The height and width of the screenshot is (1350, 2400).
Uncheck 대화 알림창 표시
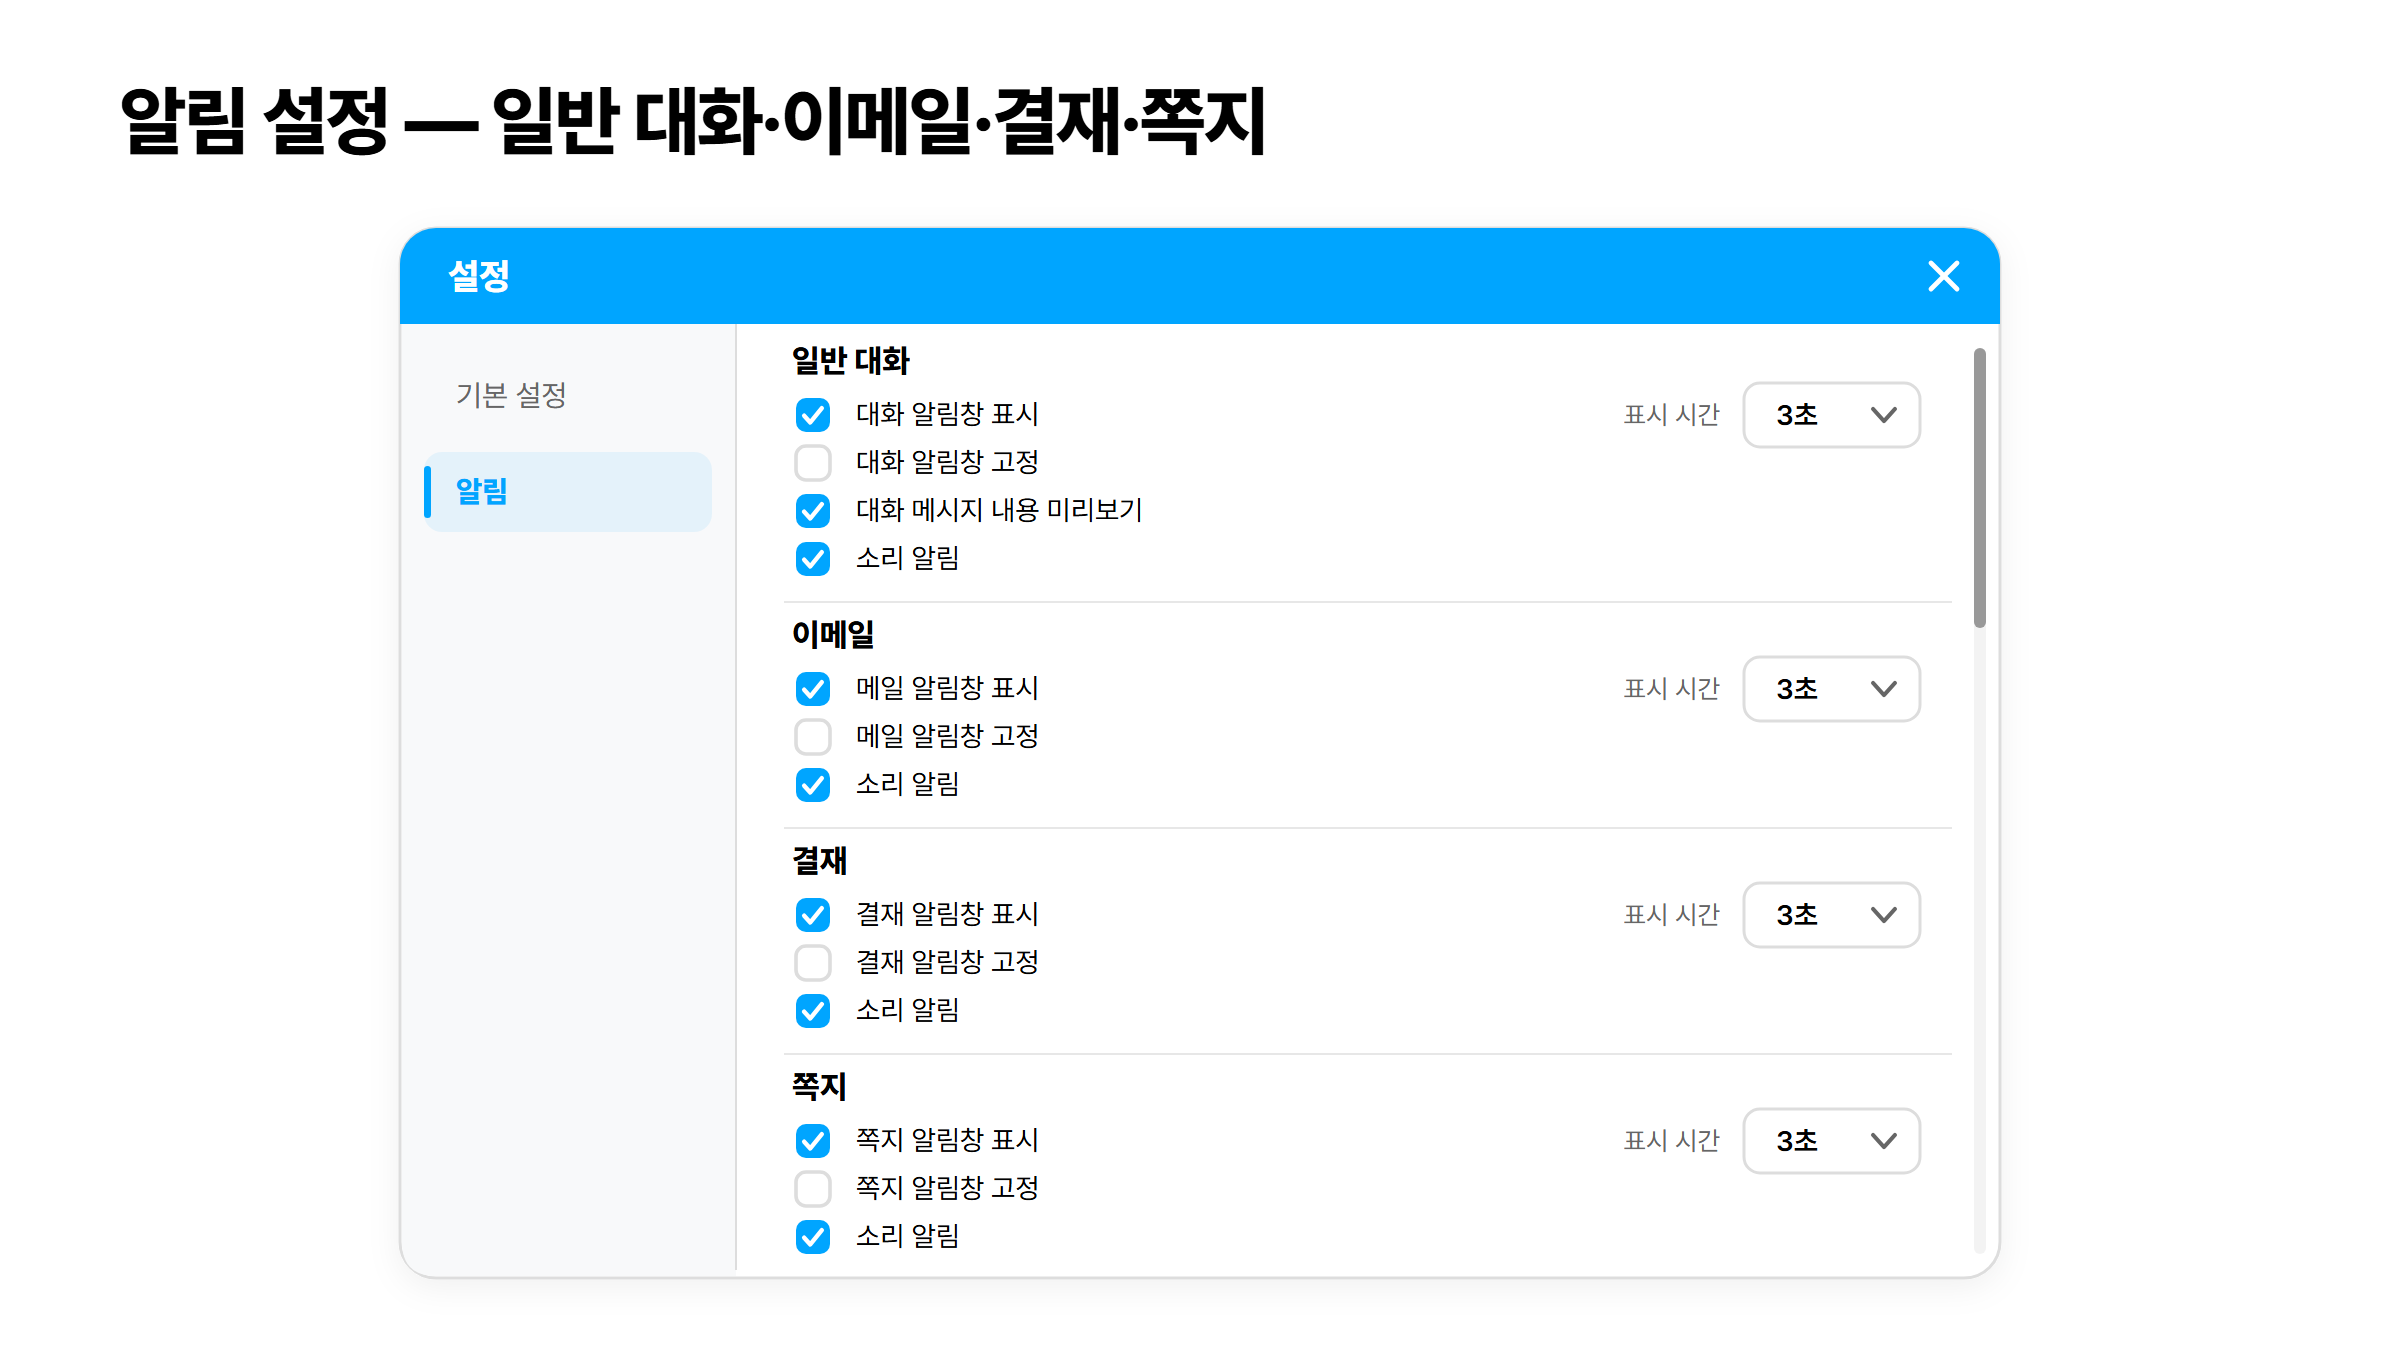click(x=813, y=414)
